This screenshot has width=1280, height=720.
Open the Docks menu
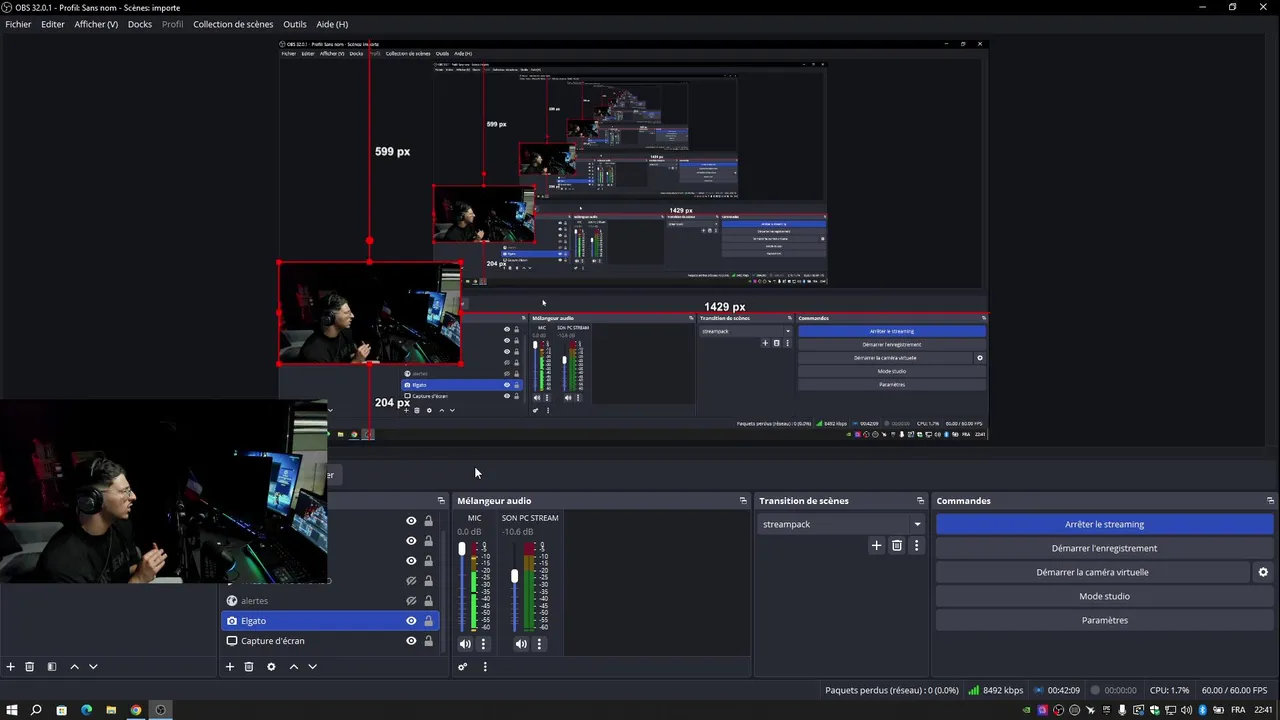(140, 24)
